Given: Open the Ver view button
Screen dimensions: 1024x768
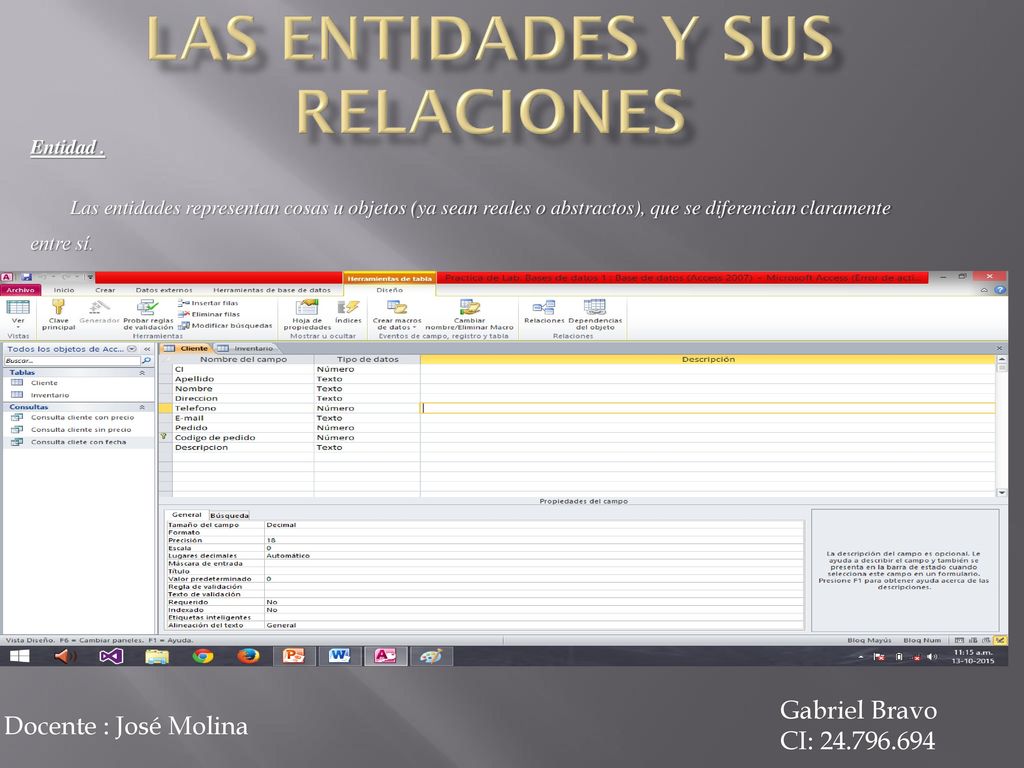Looking at the screenshot, I should pyautogui.click(x=18, y=313).
